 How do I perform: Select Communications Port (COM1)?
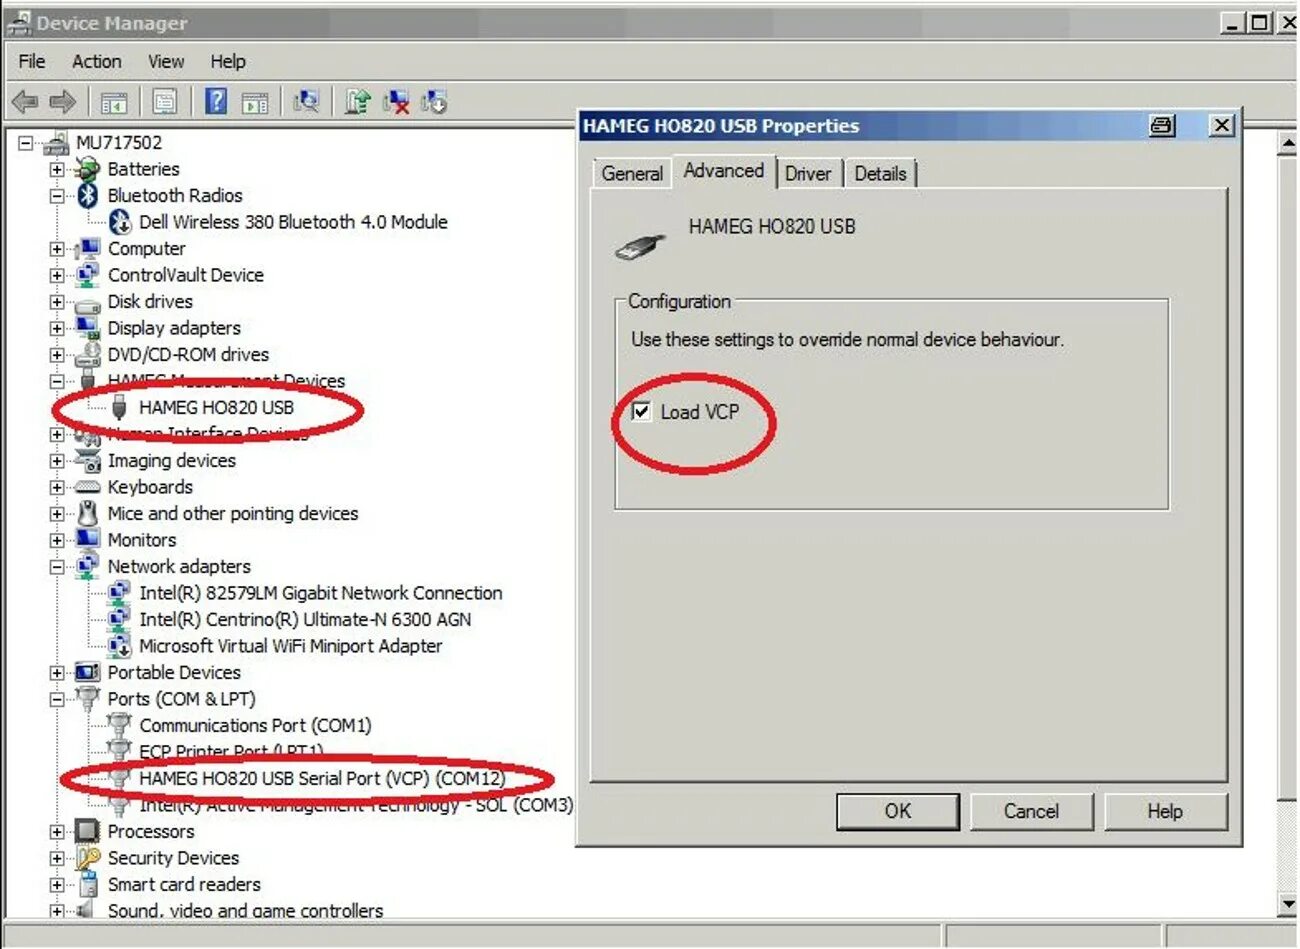255,725
